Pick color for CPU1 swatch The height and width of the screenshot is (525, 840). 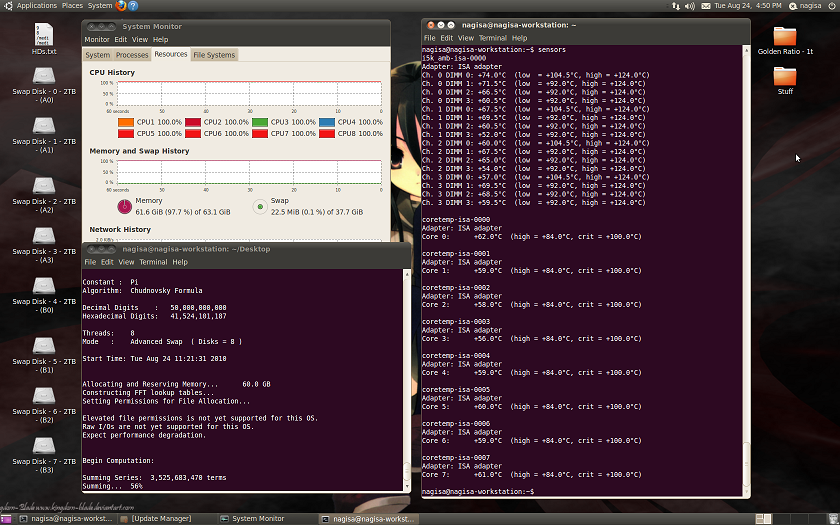125,122
